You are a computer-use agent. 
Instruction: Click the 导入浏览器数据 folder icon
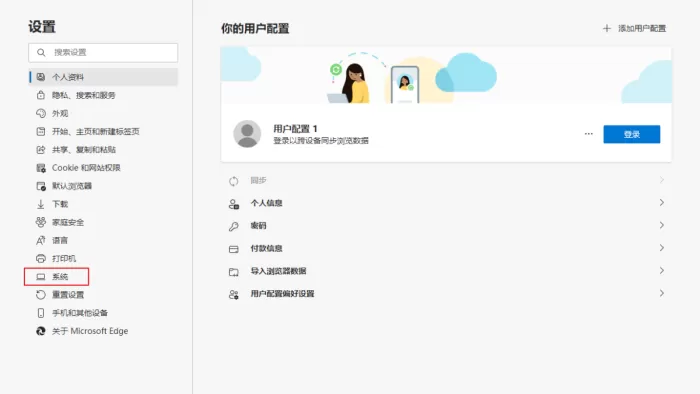pyautogui.click(x=233, y=272)
